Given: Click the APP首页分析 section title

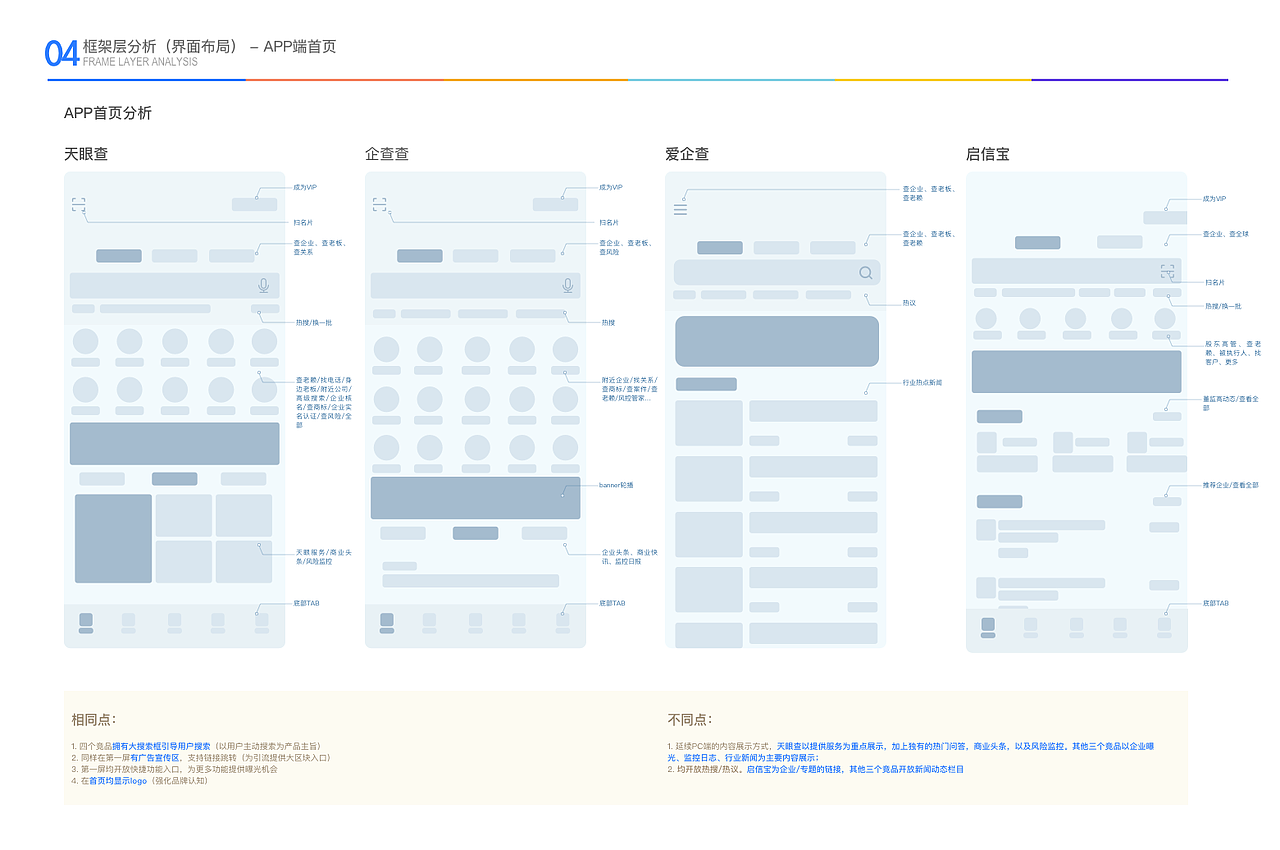Looking at the screenshot, I should 108,113.
